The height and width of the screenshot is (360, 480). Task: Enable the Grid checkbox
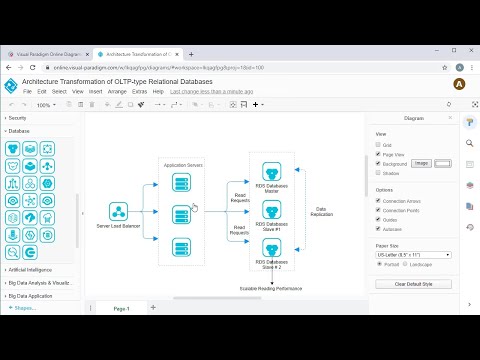click(x=378, y=145)
